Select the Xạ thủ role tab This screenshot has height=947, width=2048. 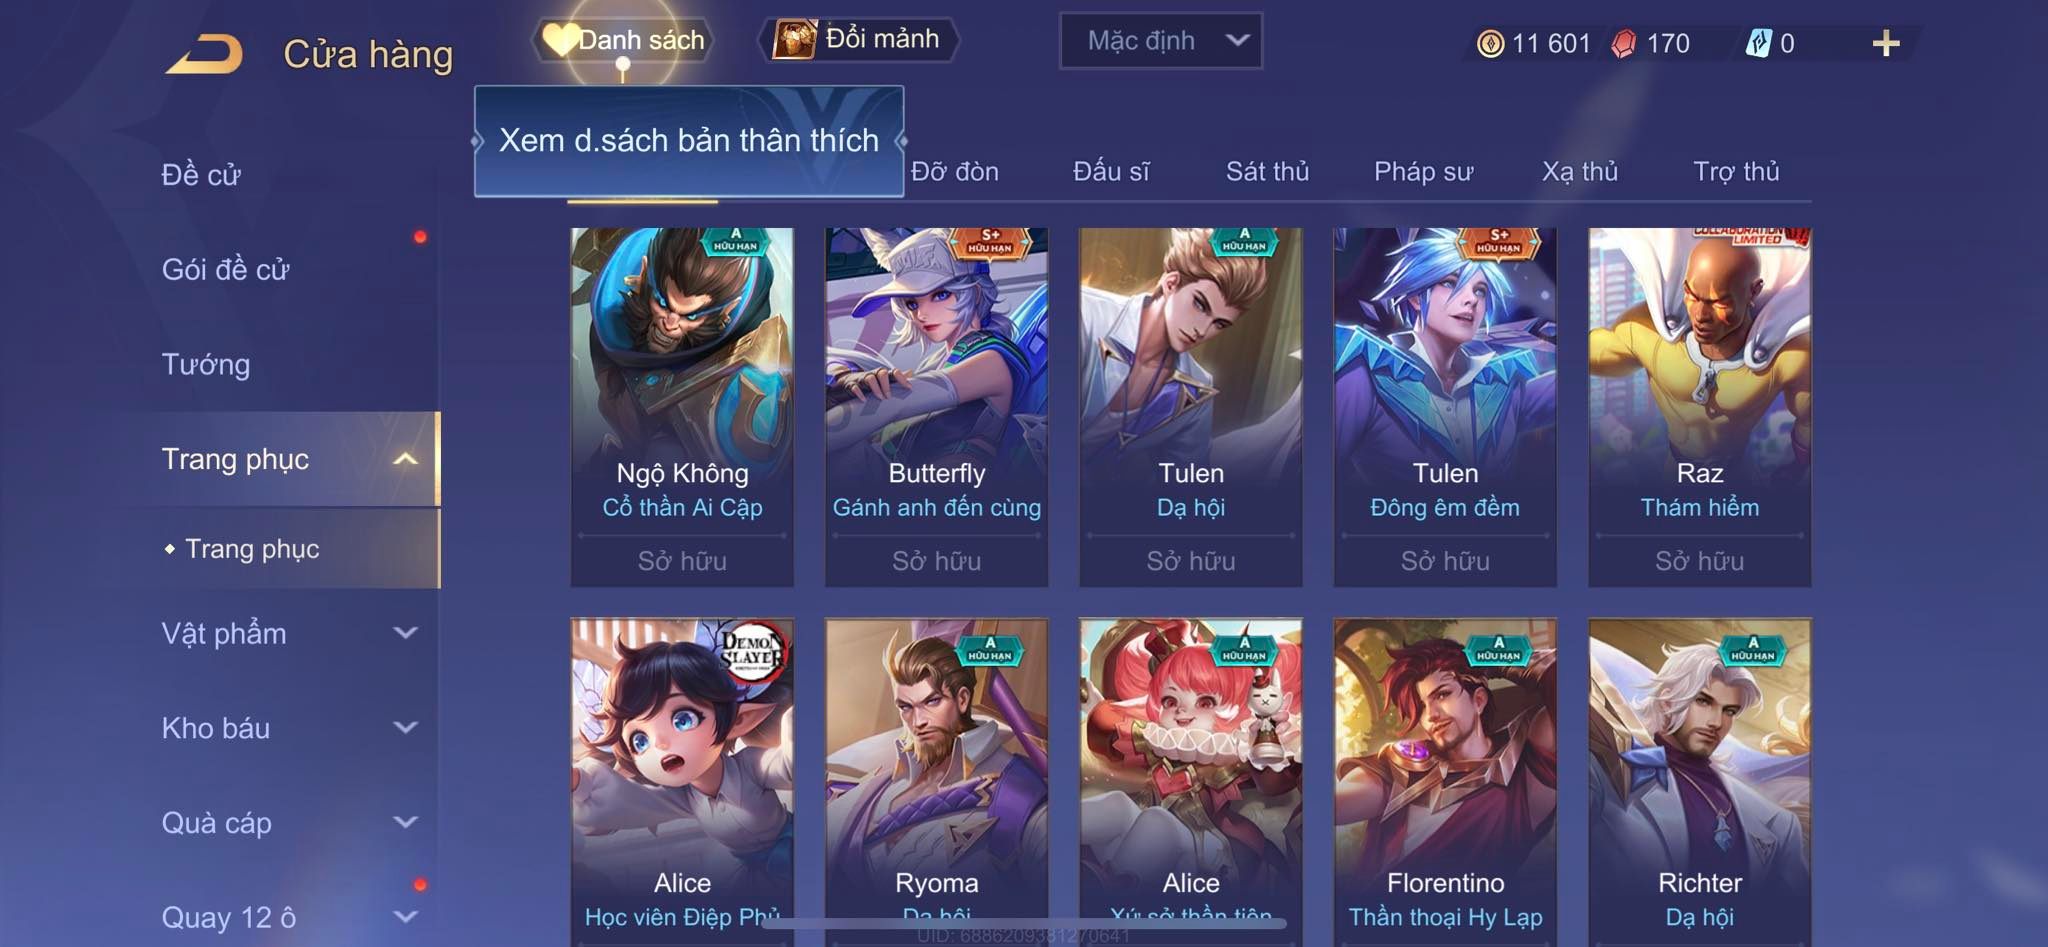click(x=1579, y=172)
